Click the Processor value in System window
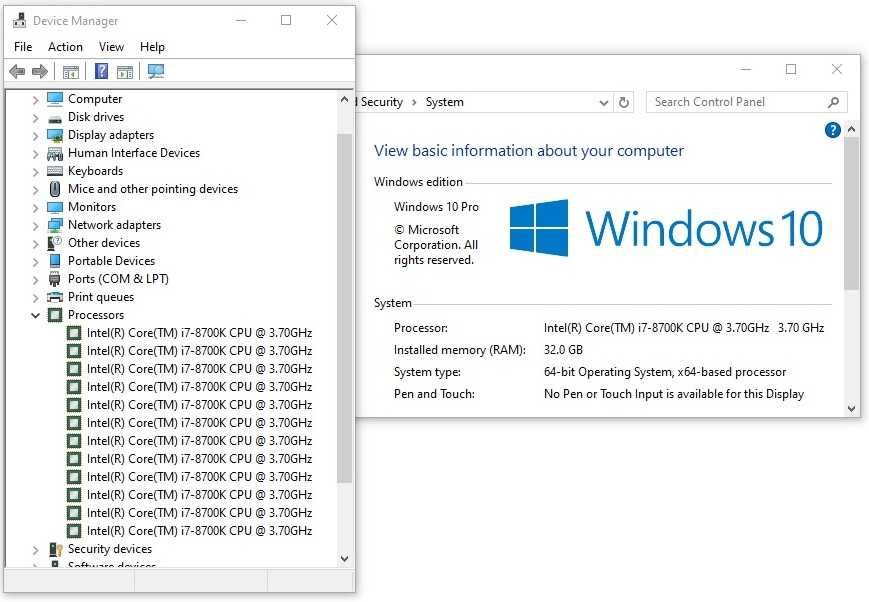The height and width of the screenshot is (602, 869). [684, 328]
